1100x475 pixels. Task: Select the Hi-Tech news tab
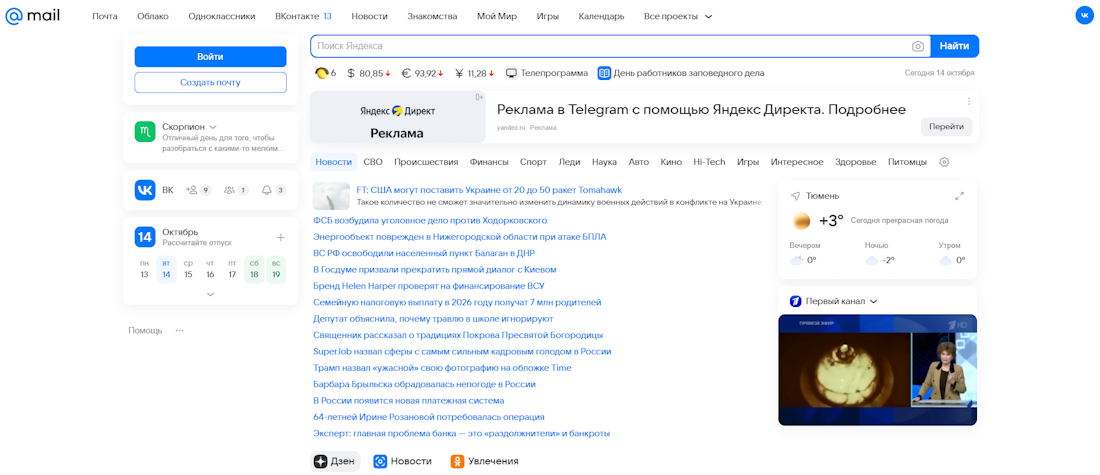(709, 162)
